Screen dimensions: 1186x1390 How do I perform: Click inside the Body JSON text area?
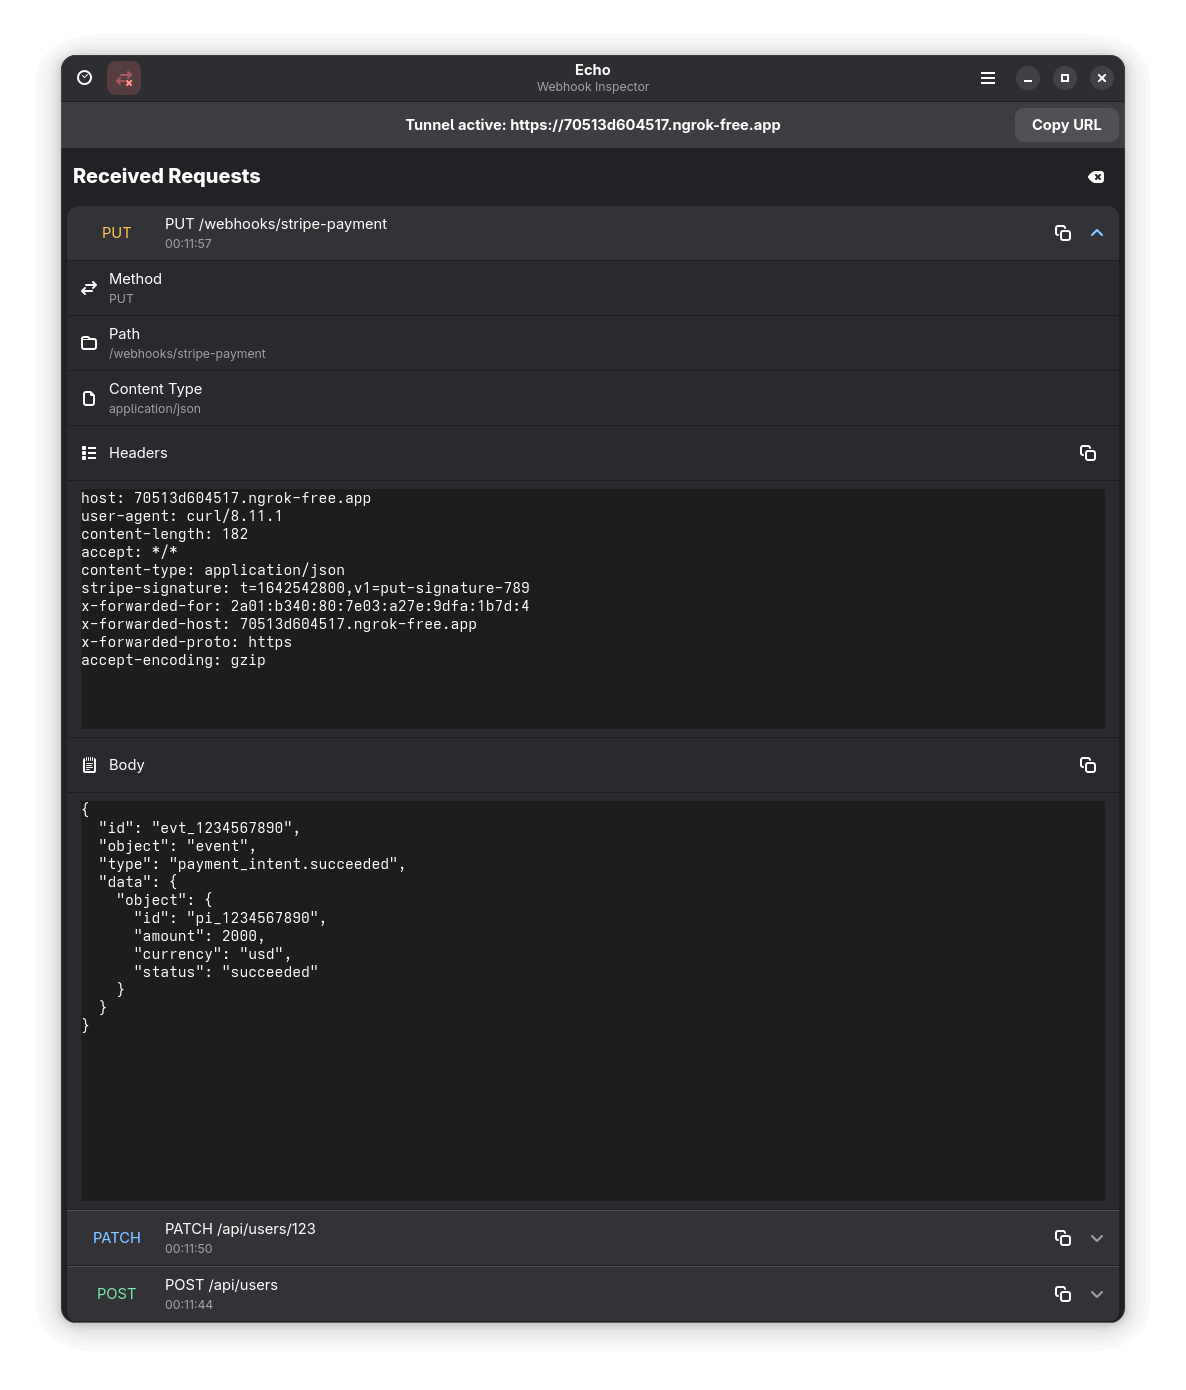(x=593, y=1001)
